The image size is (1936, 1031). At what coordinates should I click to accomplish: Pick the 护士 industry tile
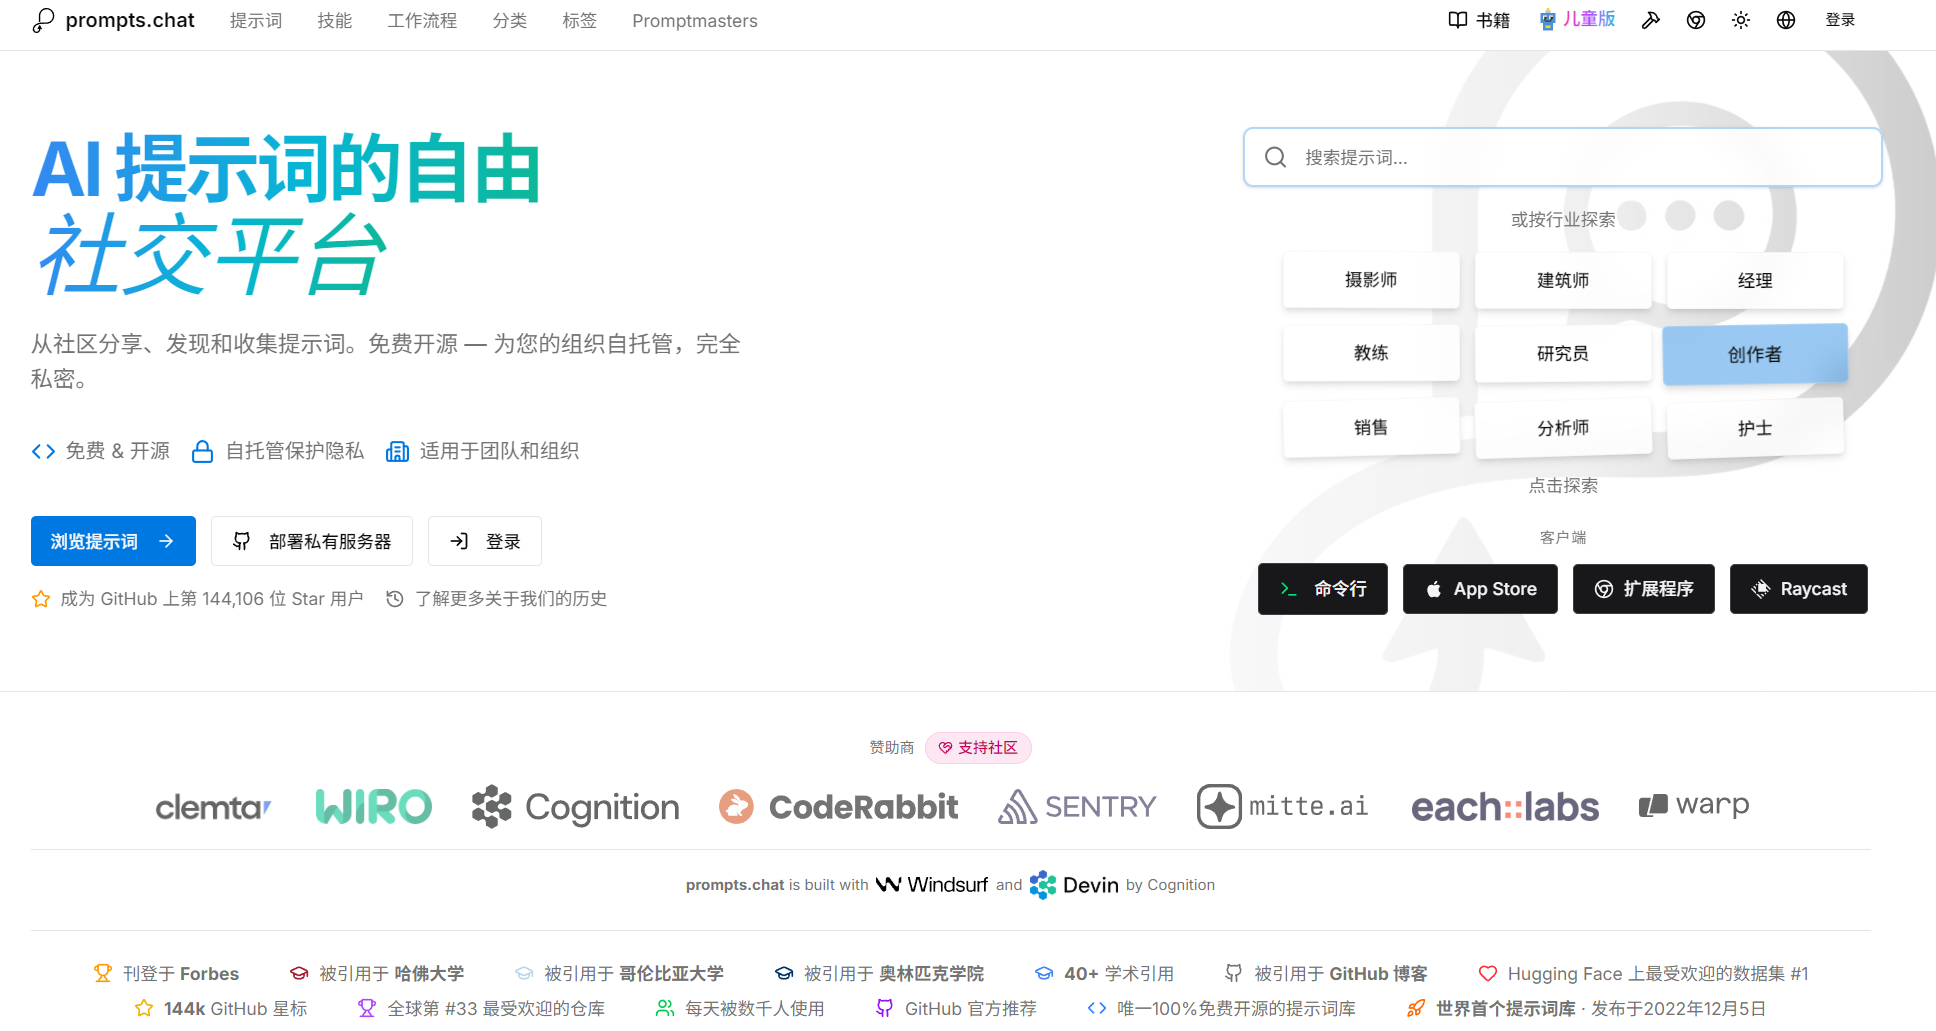click(1755, 428)
